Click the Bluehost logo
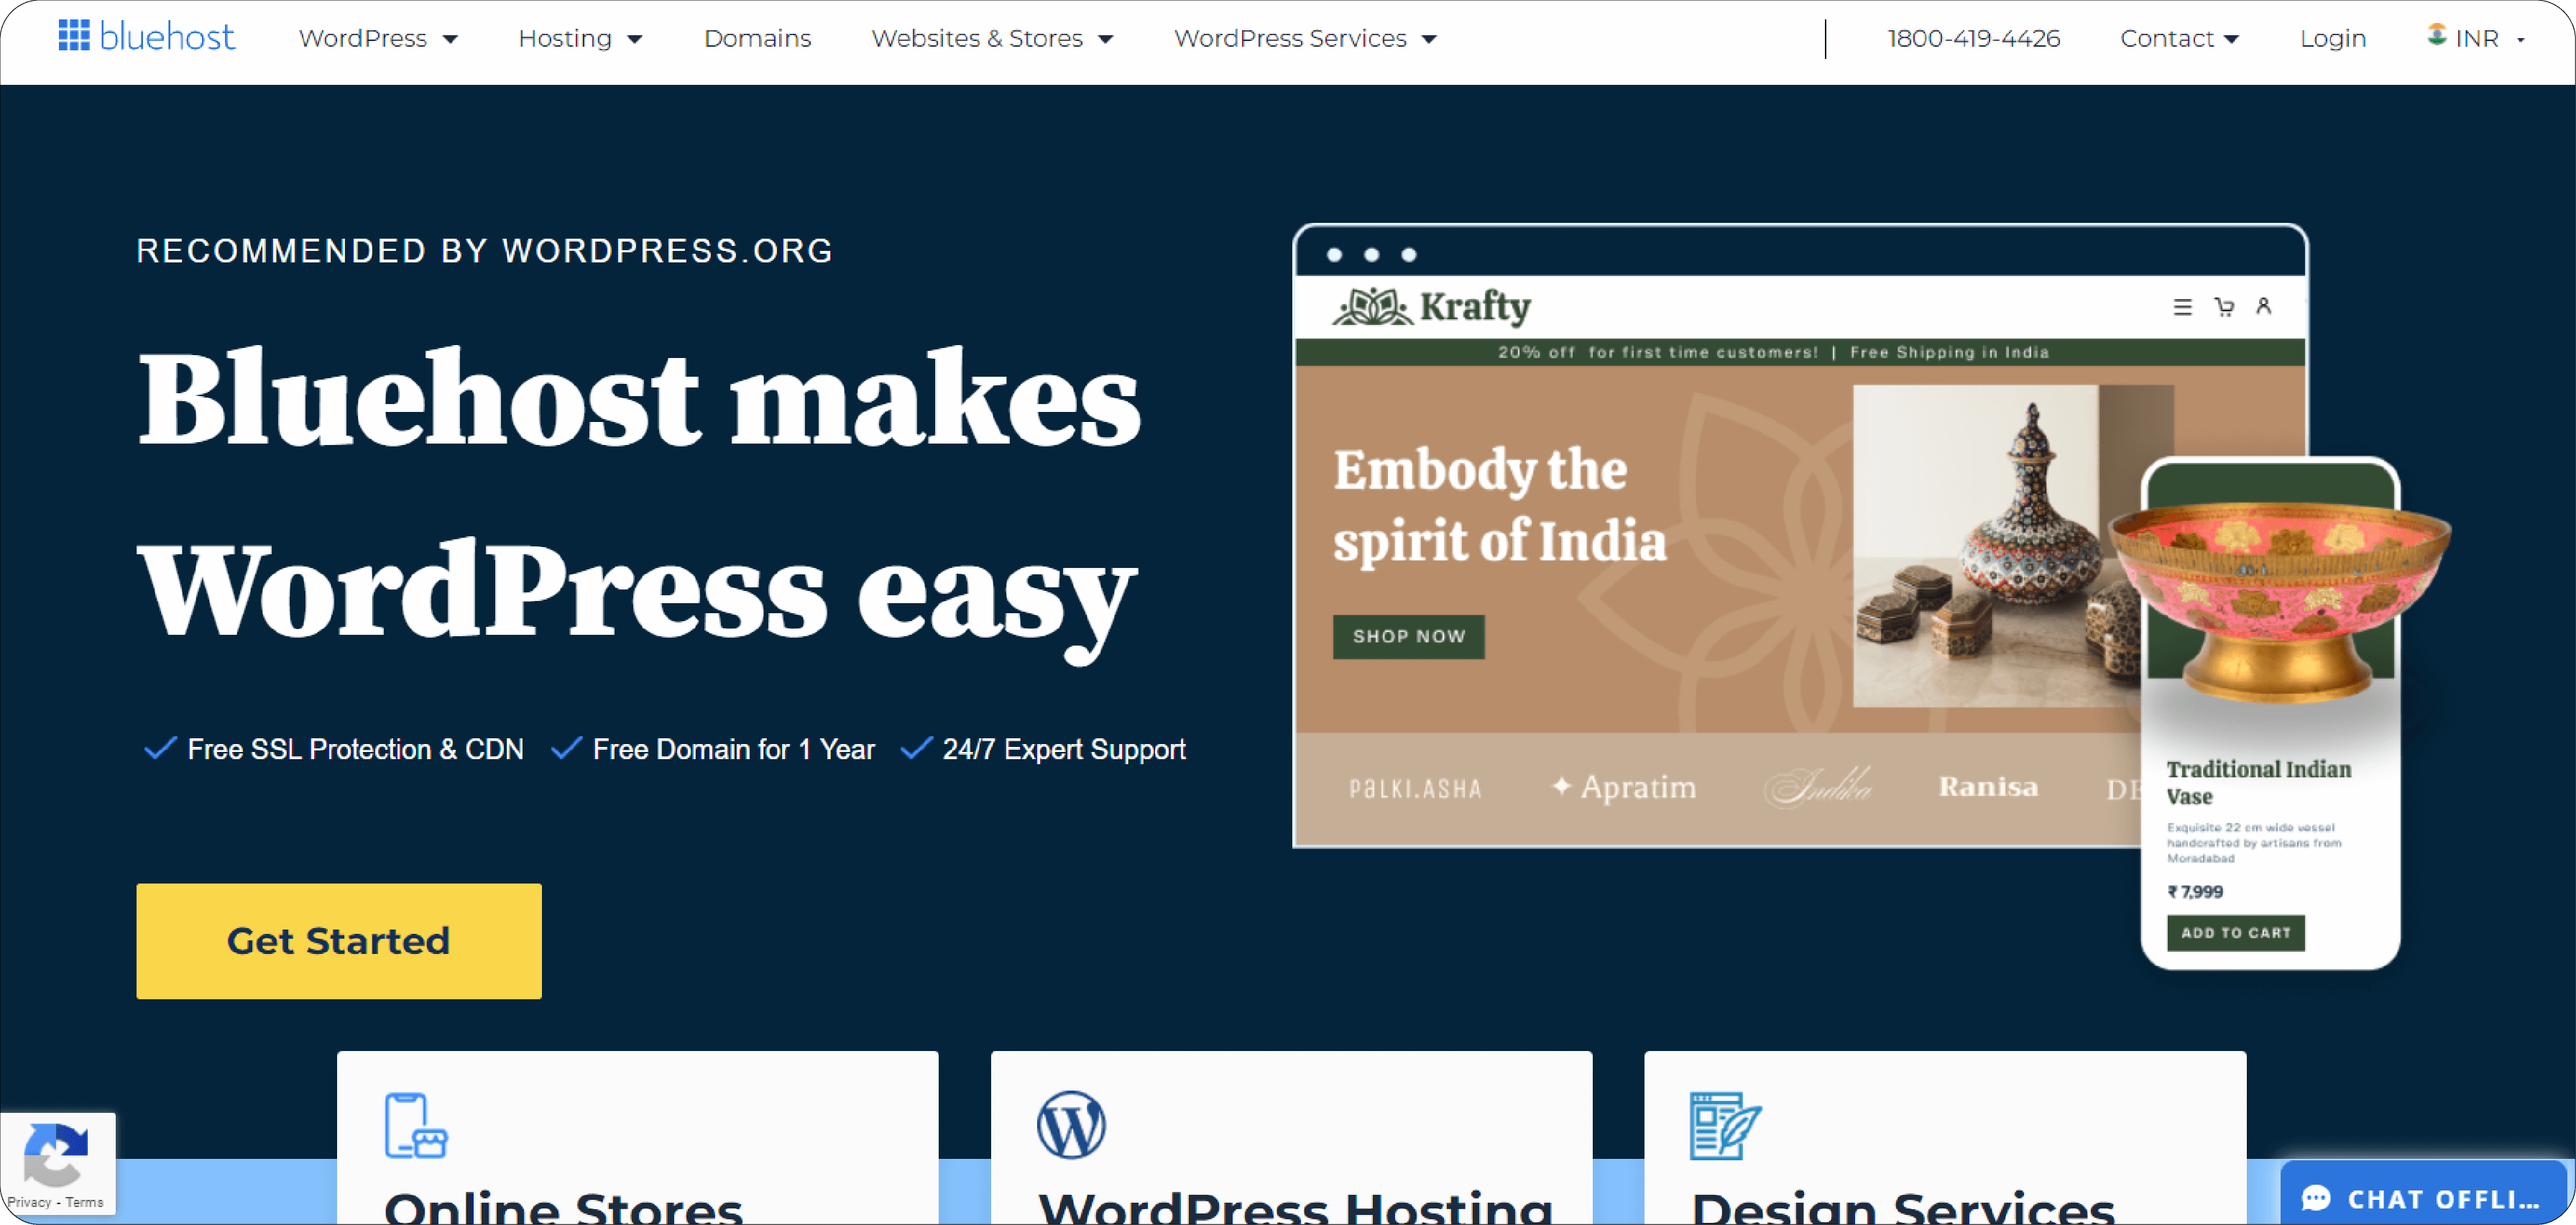The width and height of the screenshot is (2576, 1225). point(147,37)
